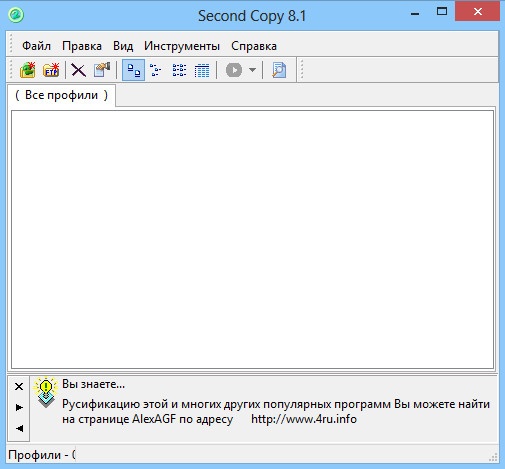Click the Вы знаете... heading
Screen dimensions: 505x469
pyautogui.click(x=93, y=384)
